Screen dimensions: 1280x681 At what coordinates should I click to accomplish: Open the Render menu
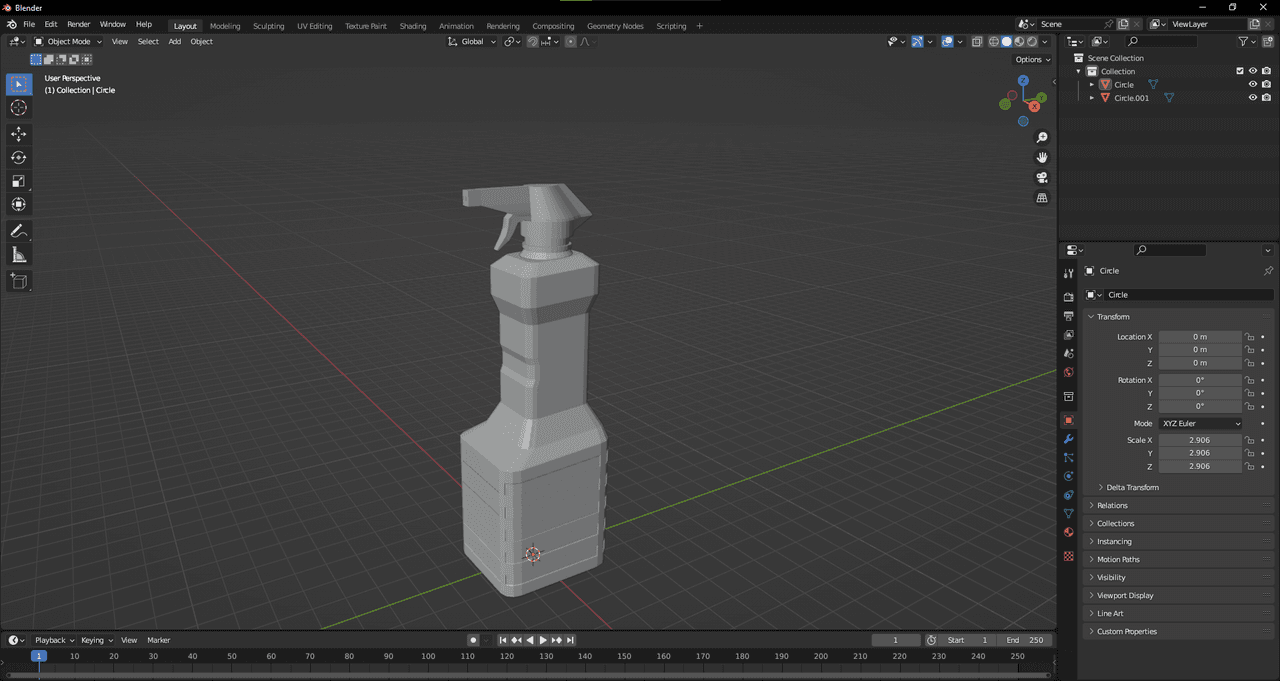click(78, 24)
